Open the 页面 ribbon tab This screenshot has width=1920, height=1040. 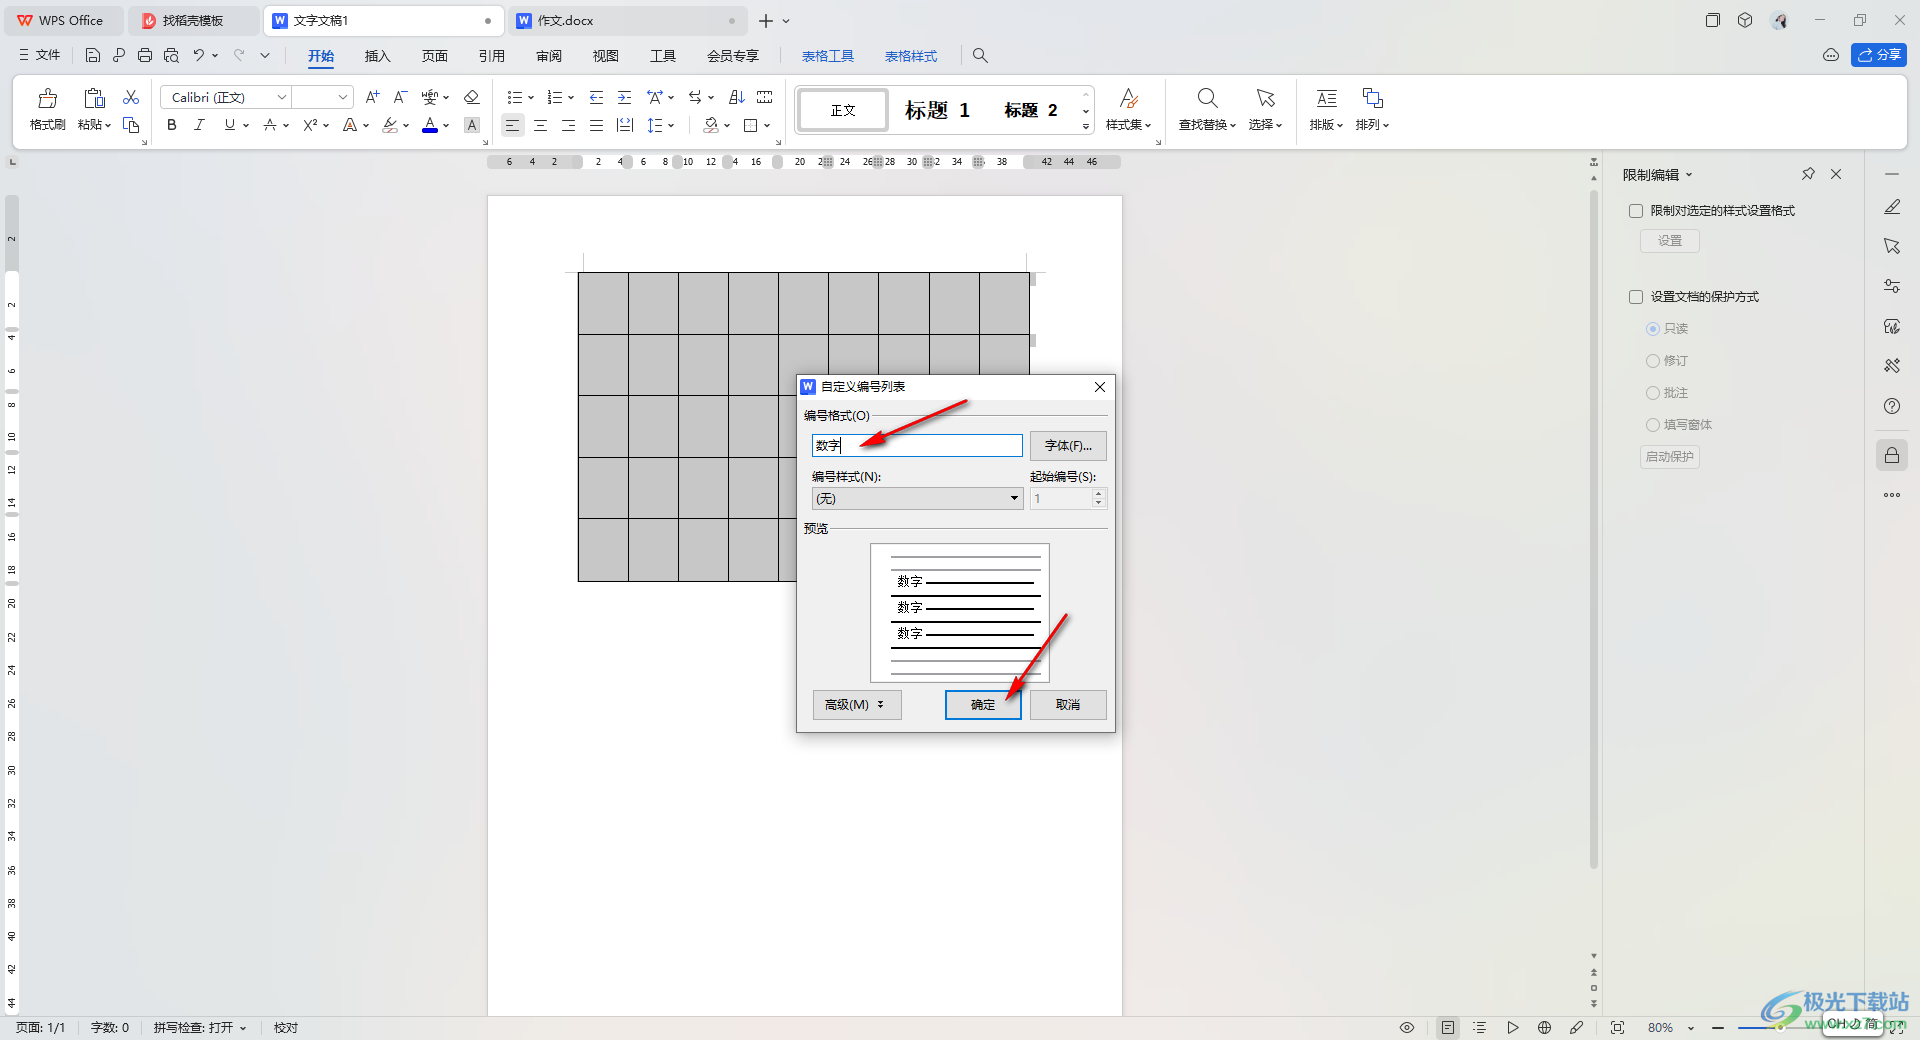pyautogui.click(x=434, y=56)
